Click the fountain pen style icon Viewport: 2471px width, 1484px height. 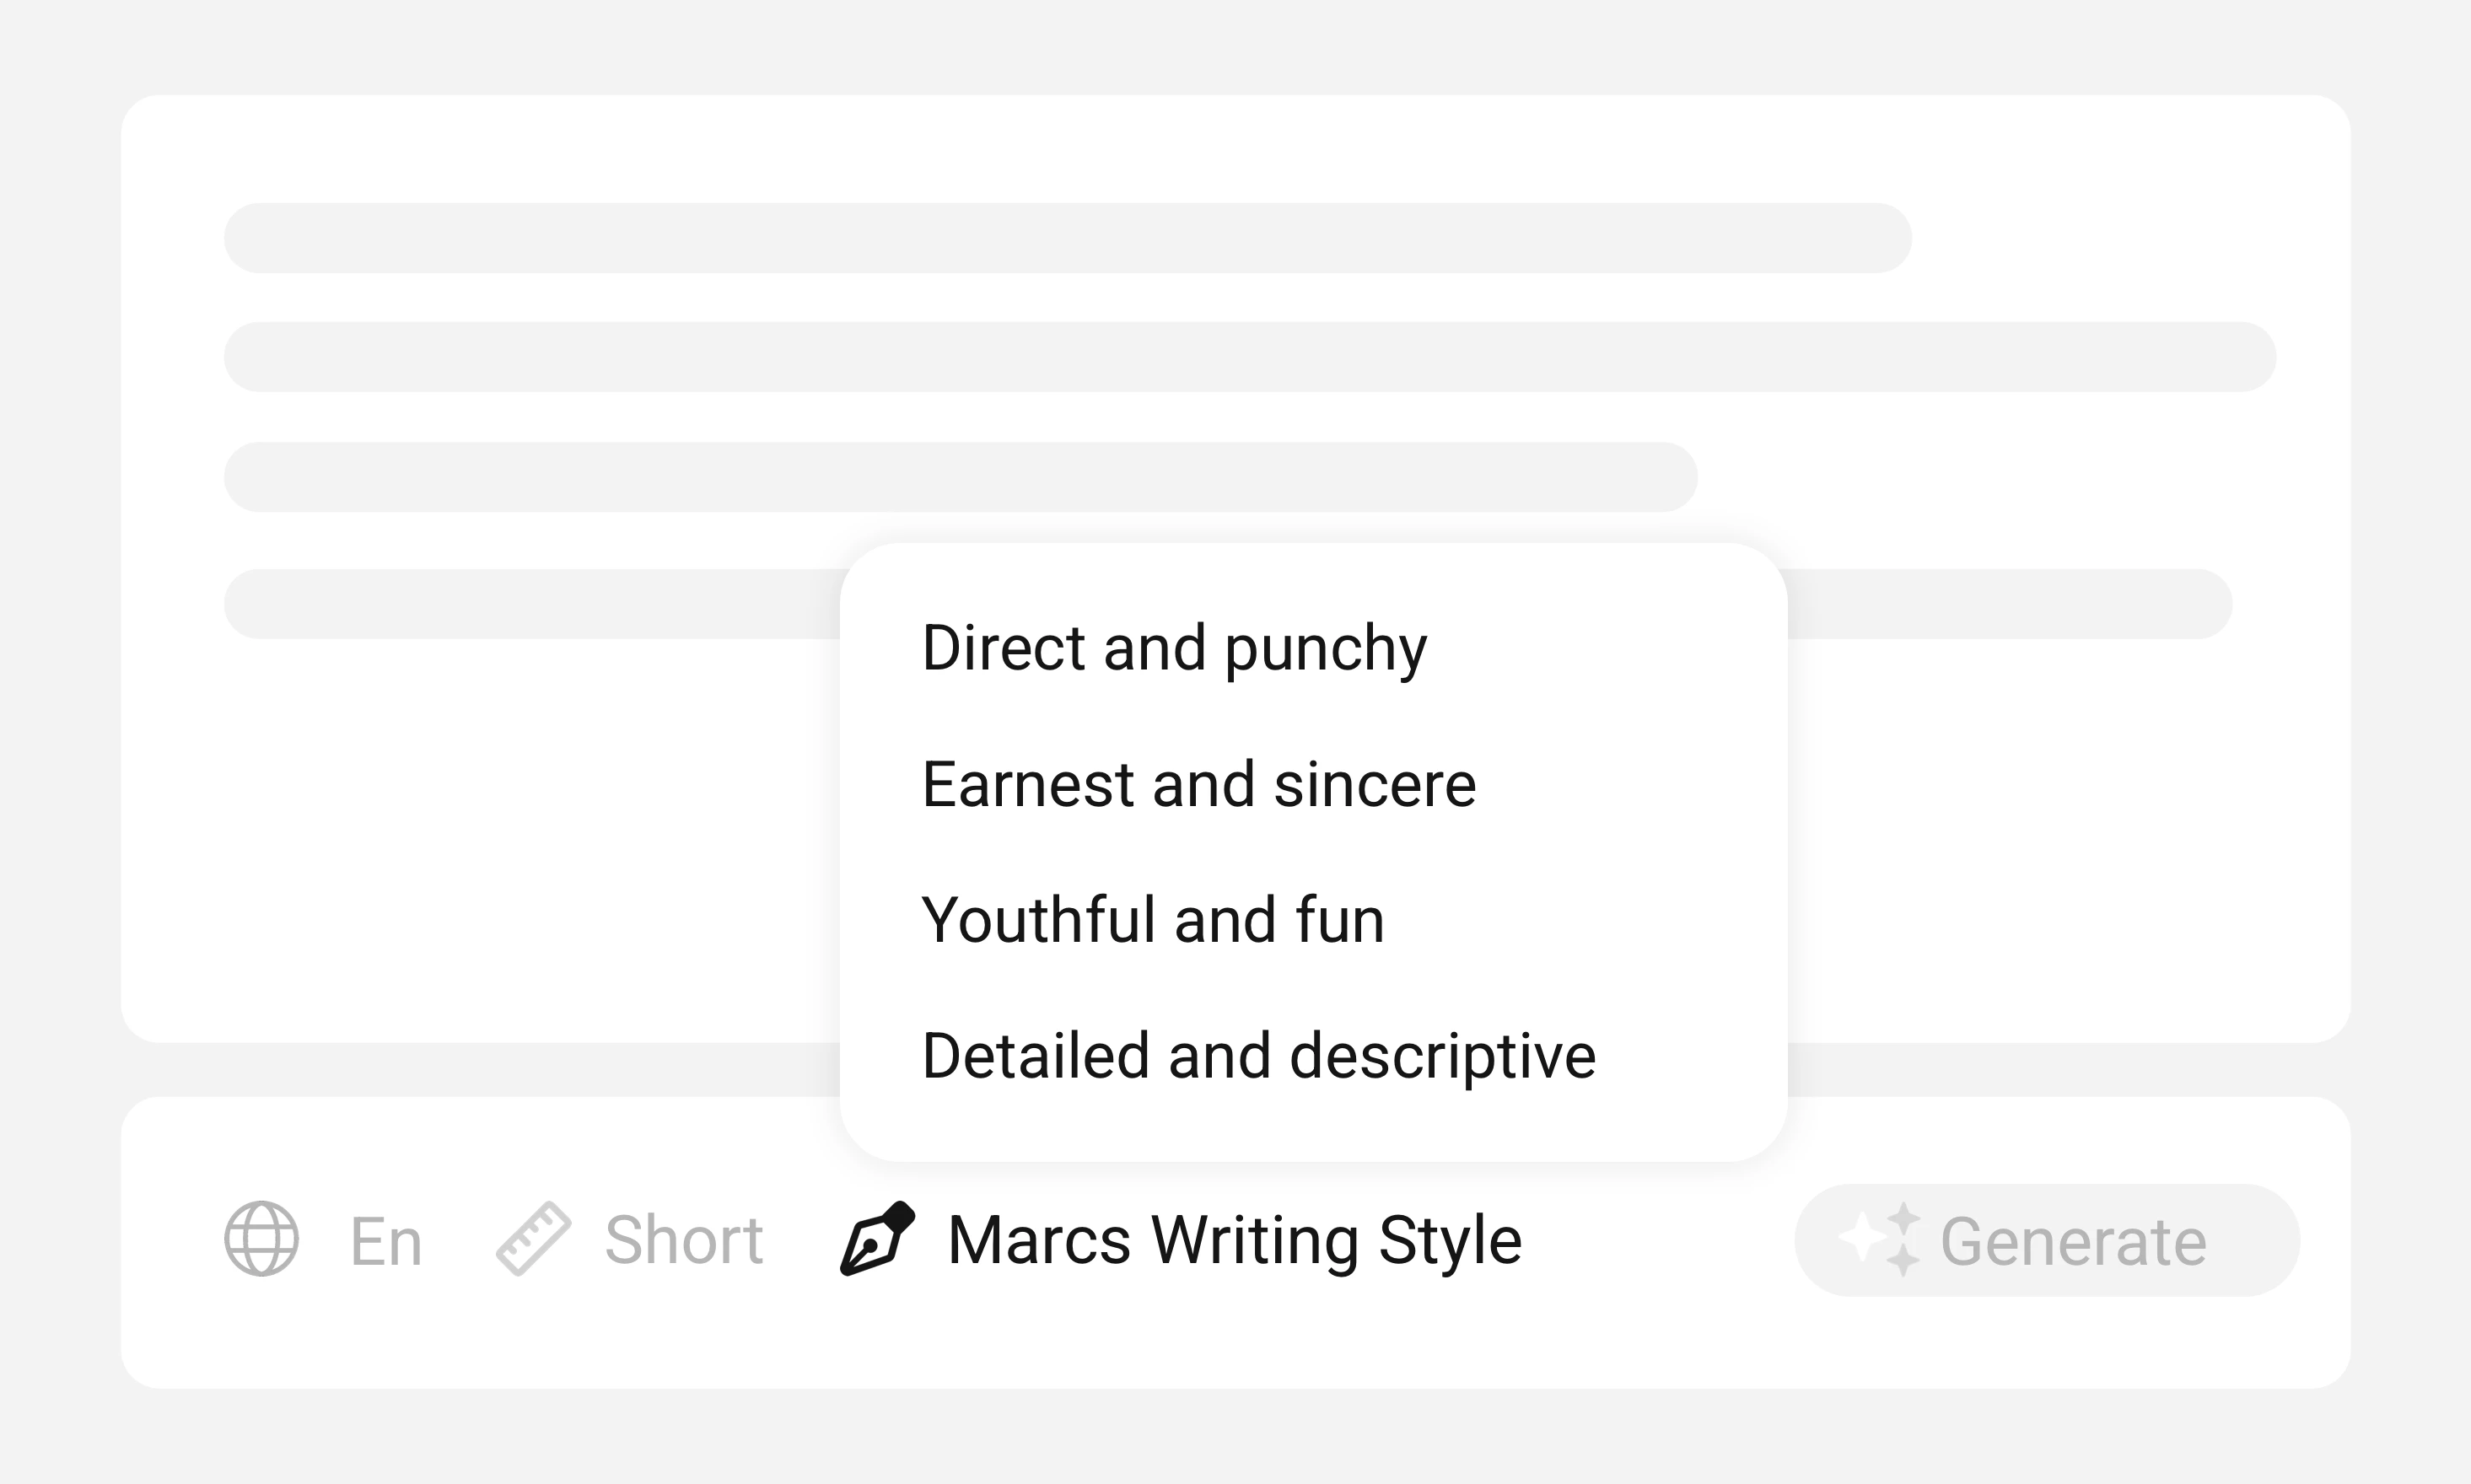(877, 1238)
